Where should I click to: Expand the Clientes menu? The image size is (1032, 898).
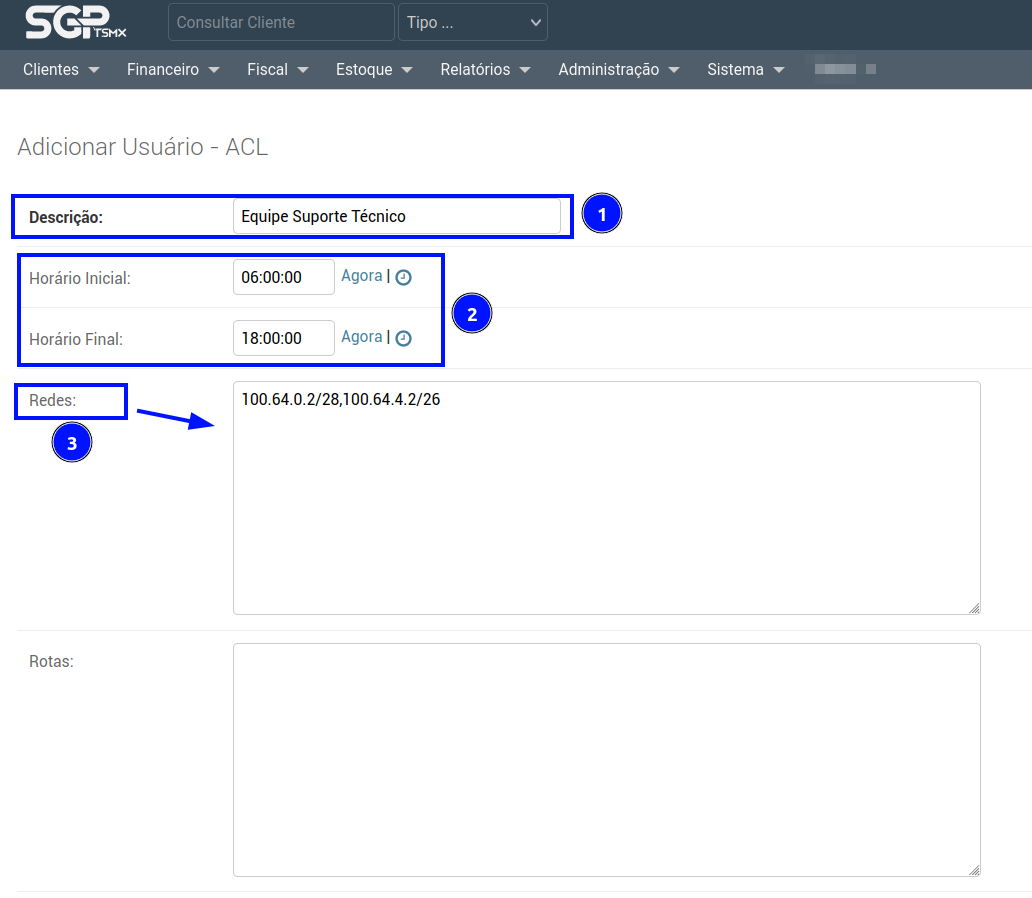61,70
